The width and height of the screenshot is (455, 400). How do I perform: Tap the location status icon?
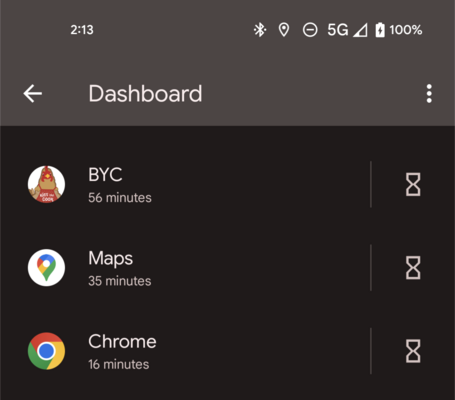(x=284, y=30)
